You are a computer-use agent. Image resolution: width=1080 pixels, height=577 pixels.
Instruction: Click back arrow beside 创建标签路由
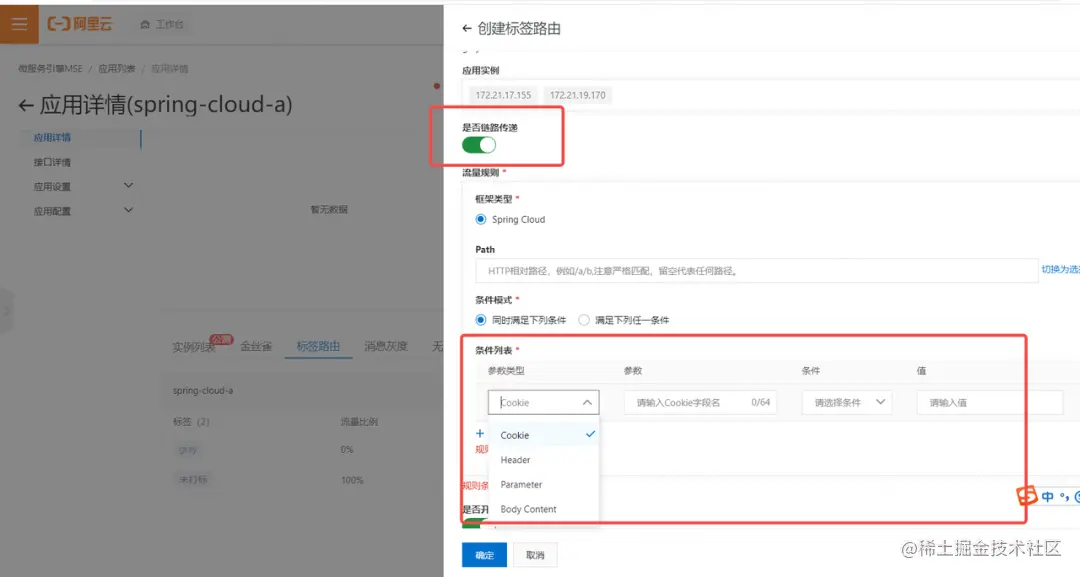point(467,28)
